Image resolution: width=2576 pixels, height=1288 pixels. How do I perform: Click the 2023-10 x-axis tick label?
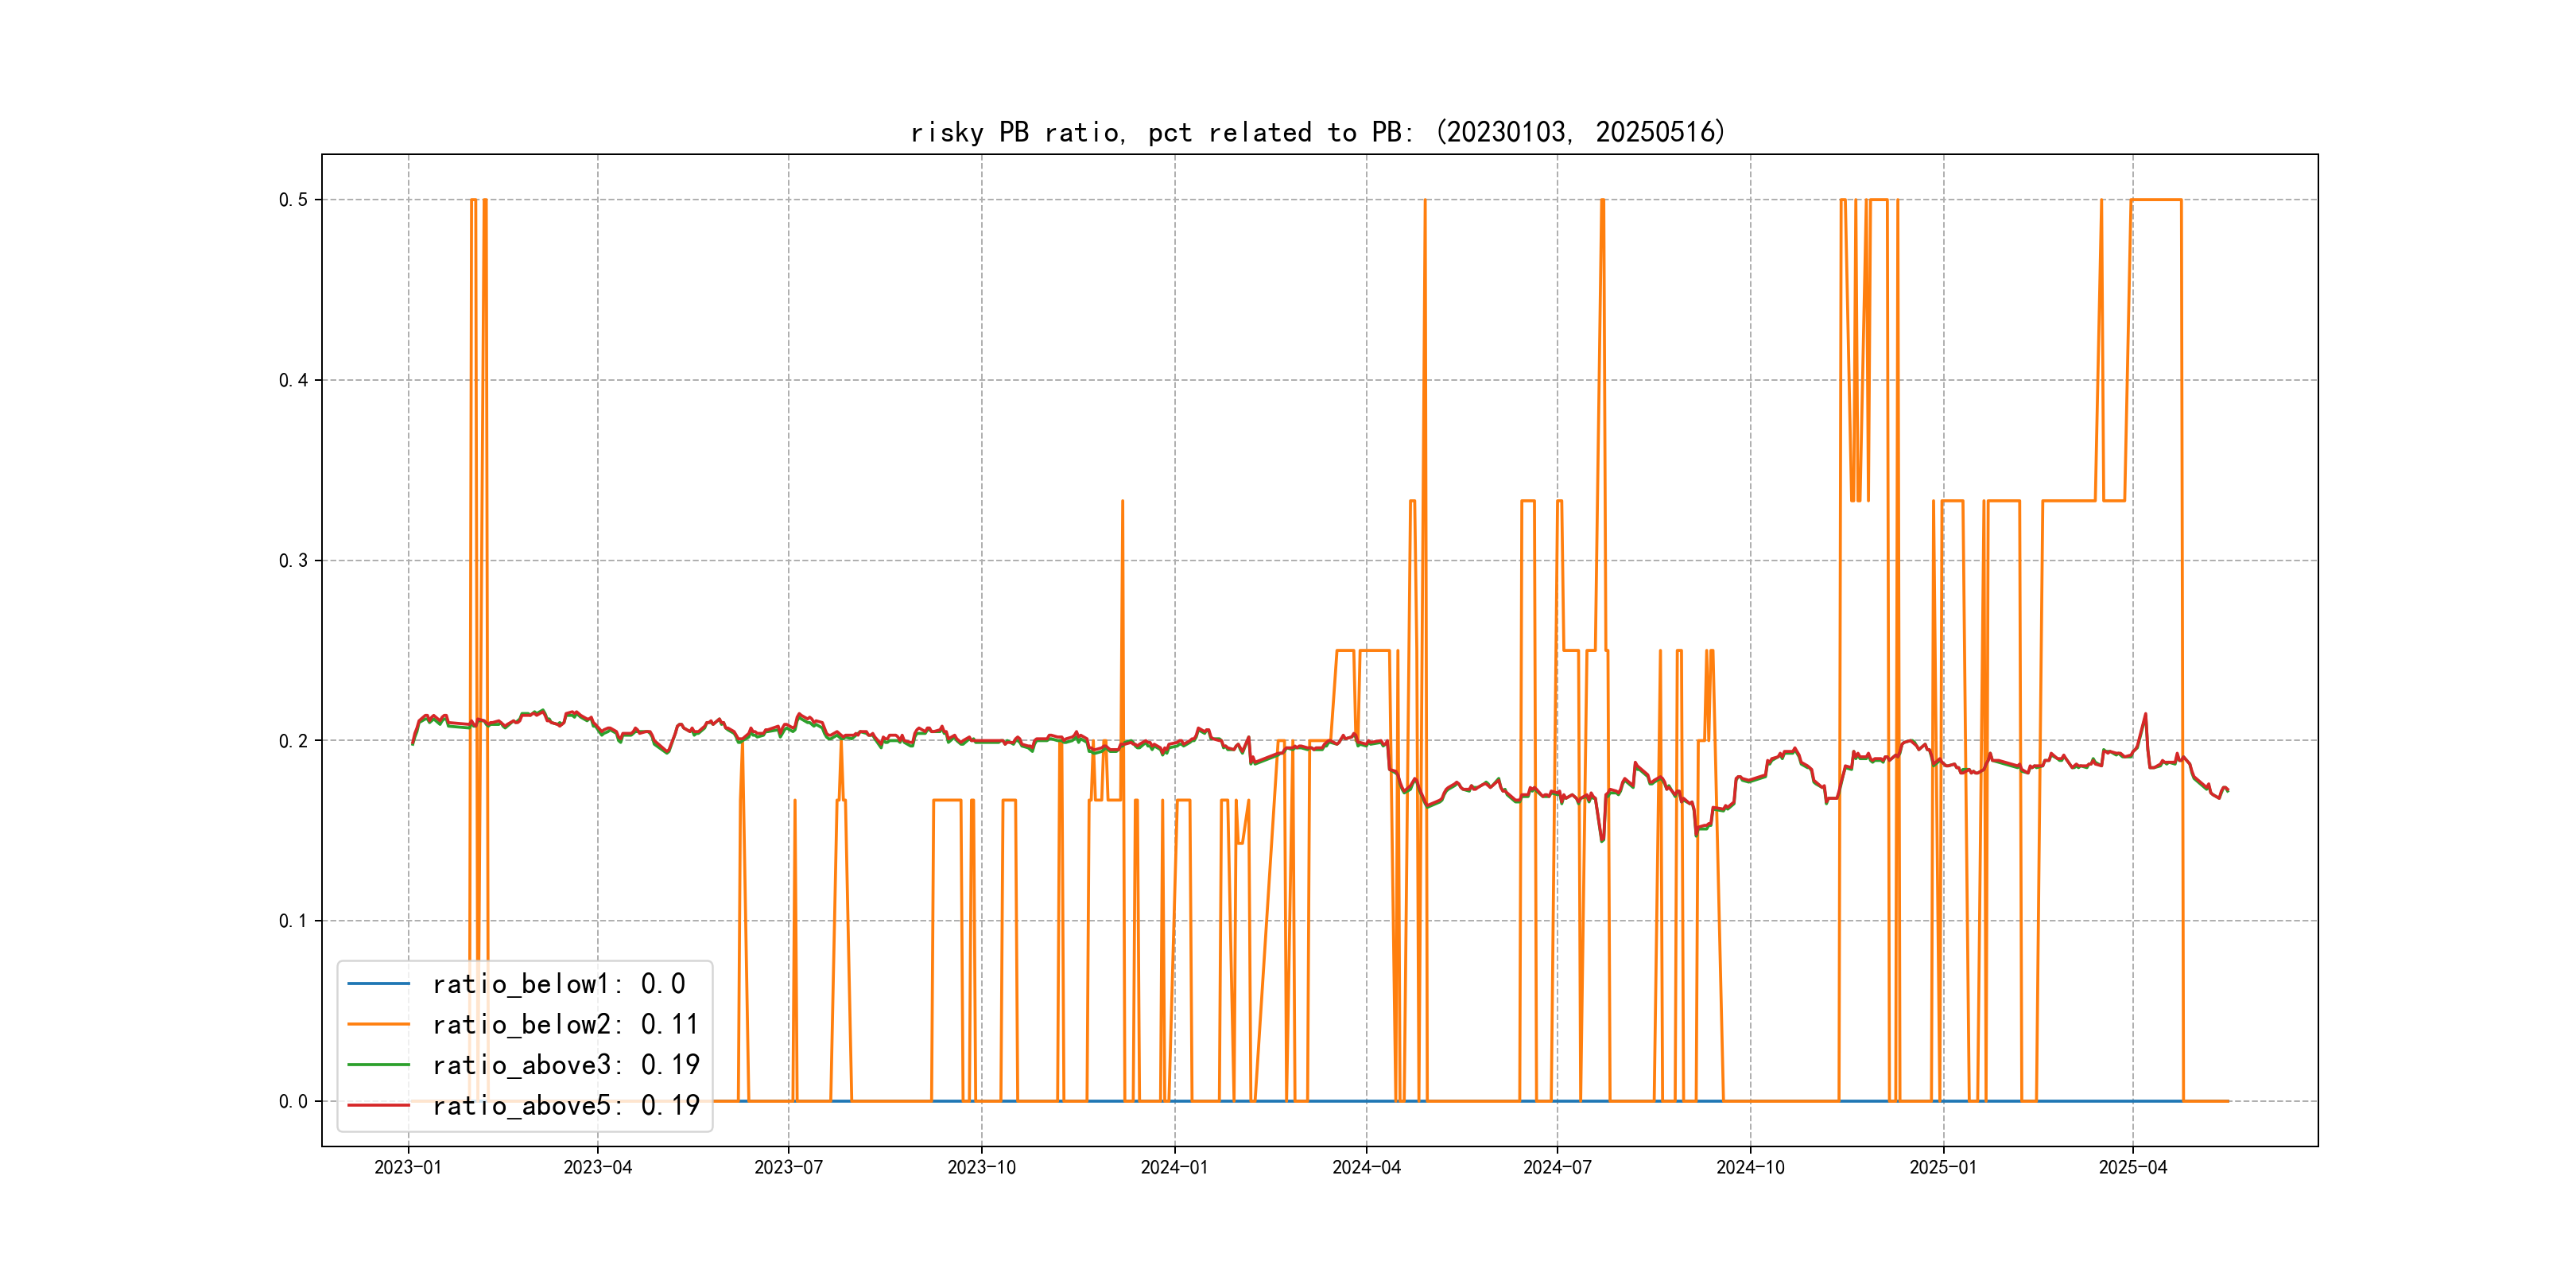[981, 1167]
